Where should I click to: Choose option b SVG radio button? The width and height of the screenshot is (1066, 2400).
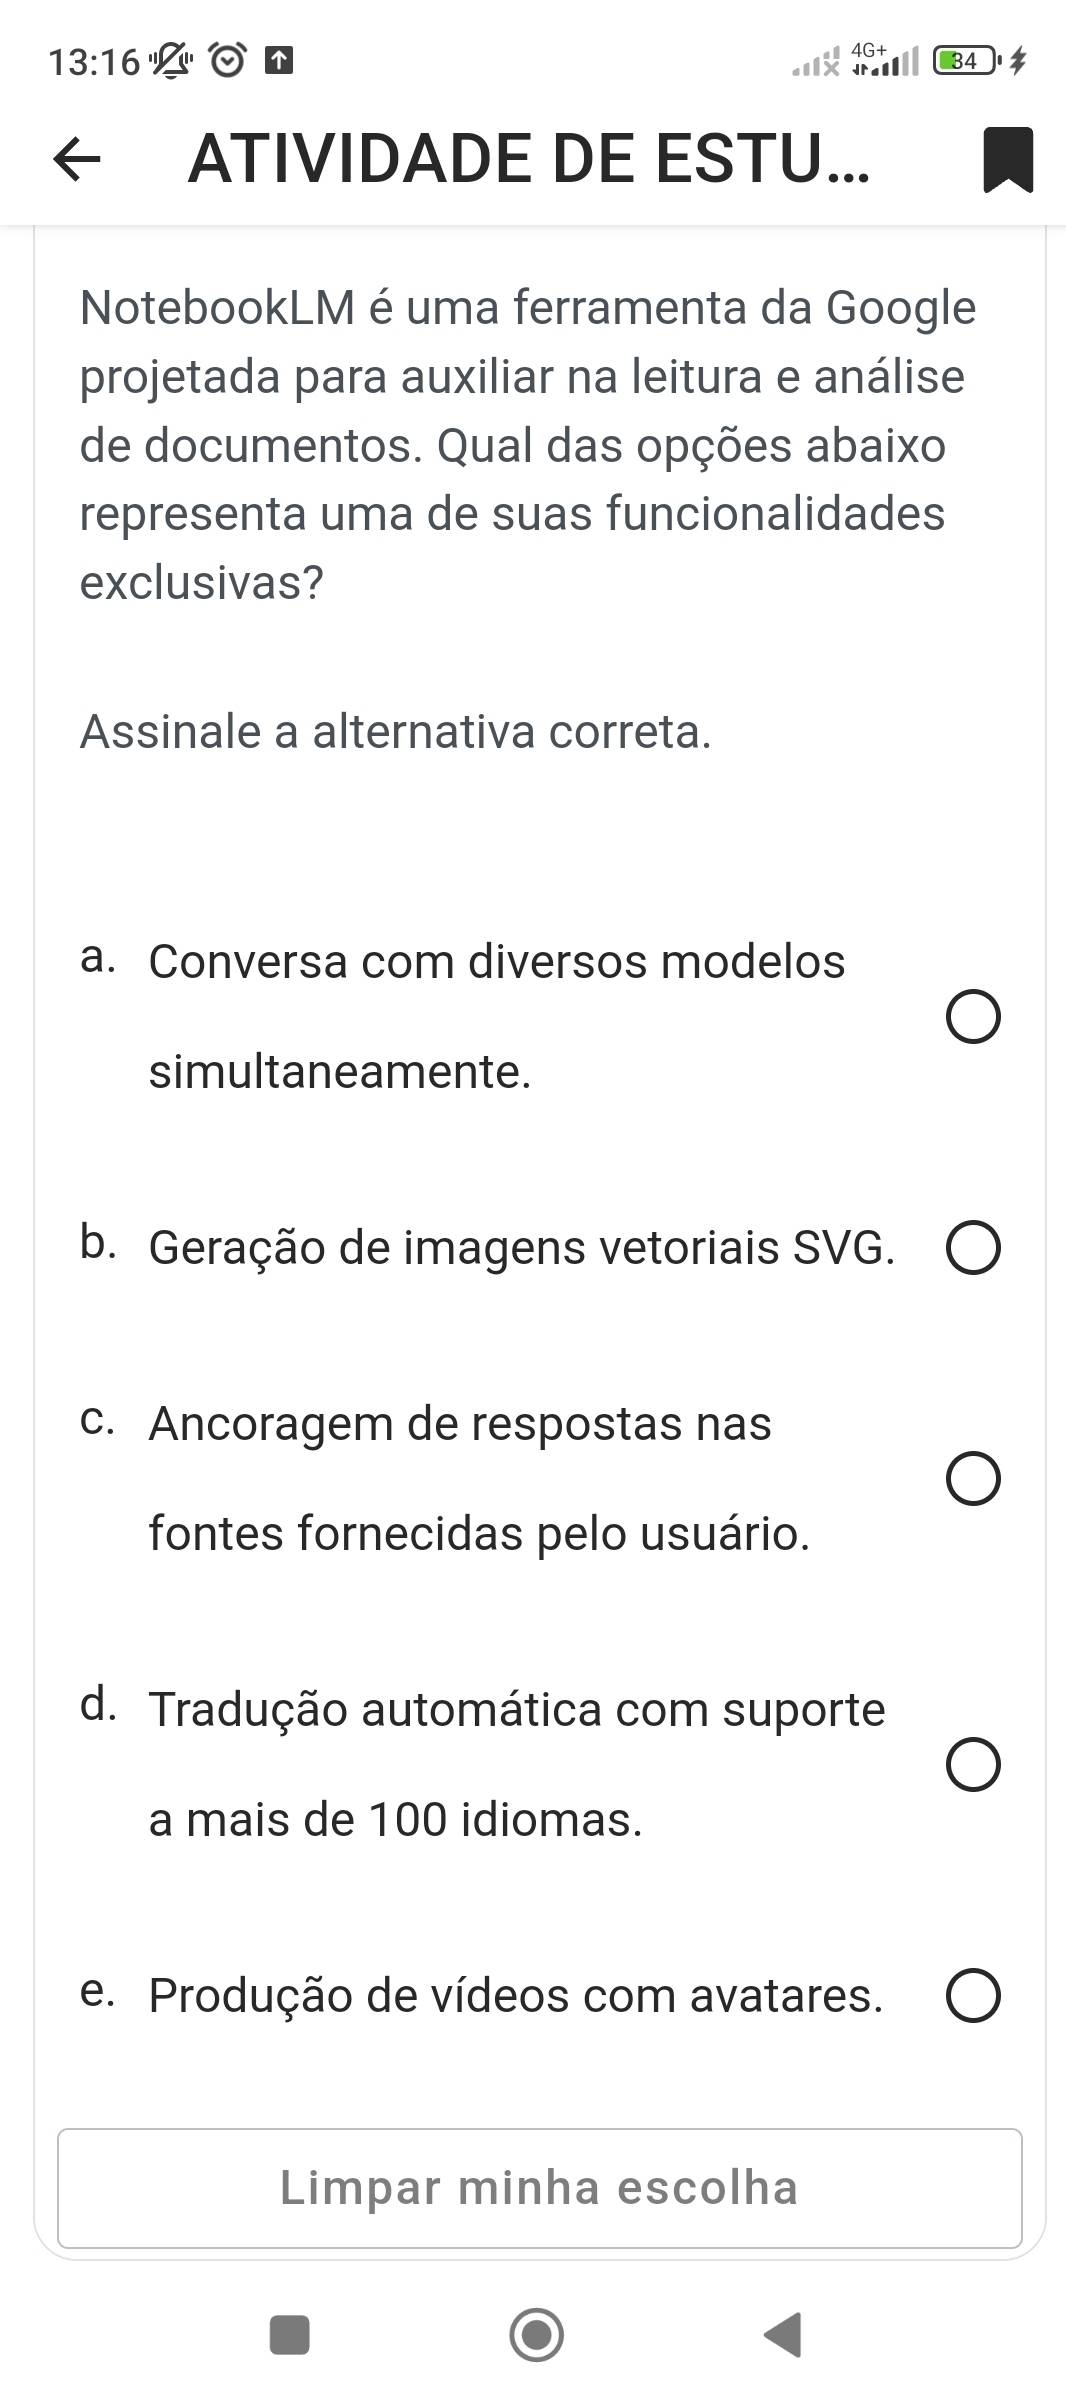973,1248
